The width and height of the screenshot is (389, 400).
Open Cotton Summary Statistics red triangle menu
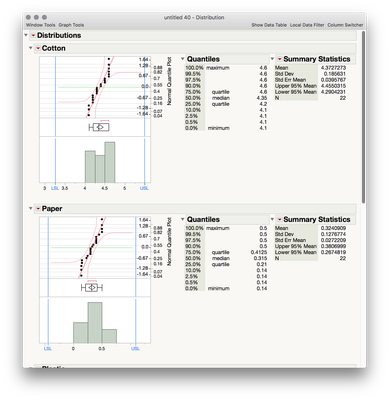280,59
